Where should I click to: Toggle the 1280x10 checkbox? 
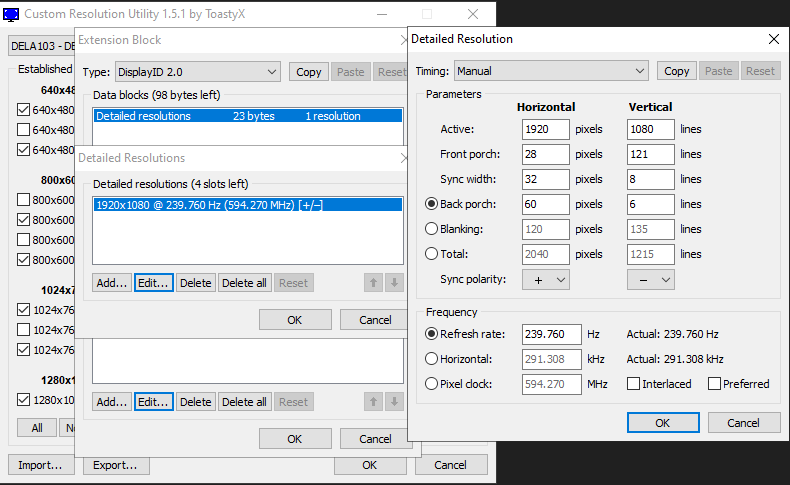point(23,400)
